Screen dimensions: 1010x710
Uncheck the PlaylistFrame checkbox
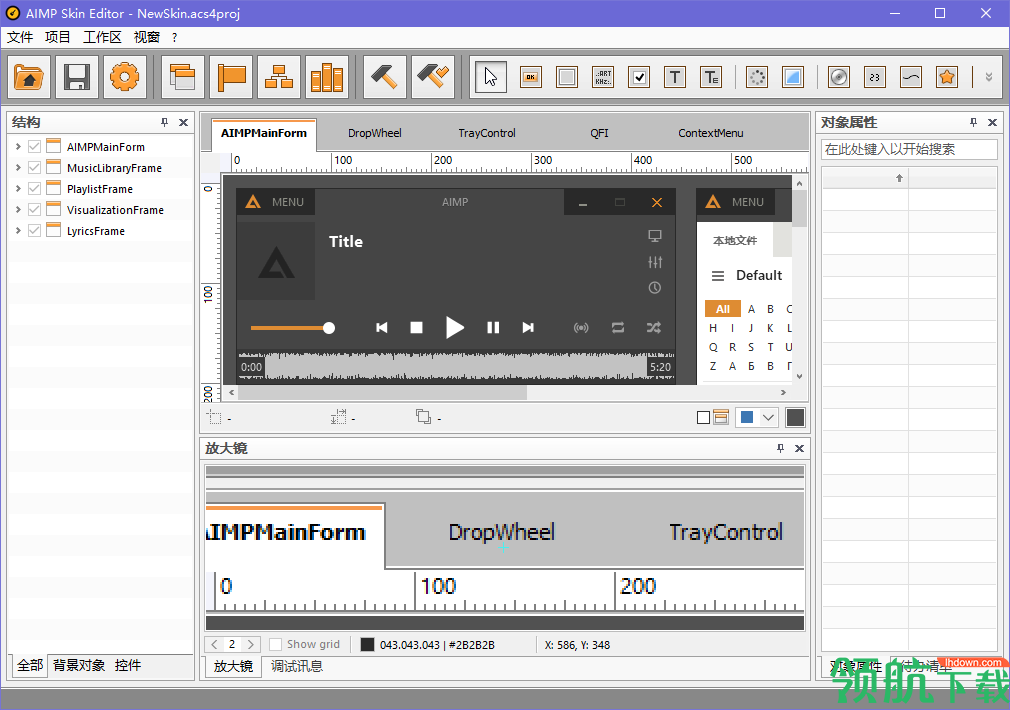click(35, 189)
